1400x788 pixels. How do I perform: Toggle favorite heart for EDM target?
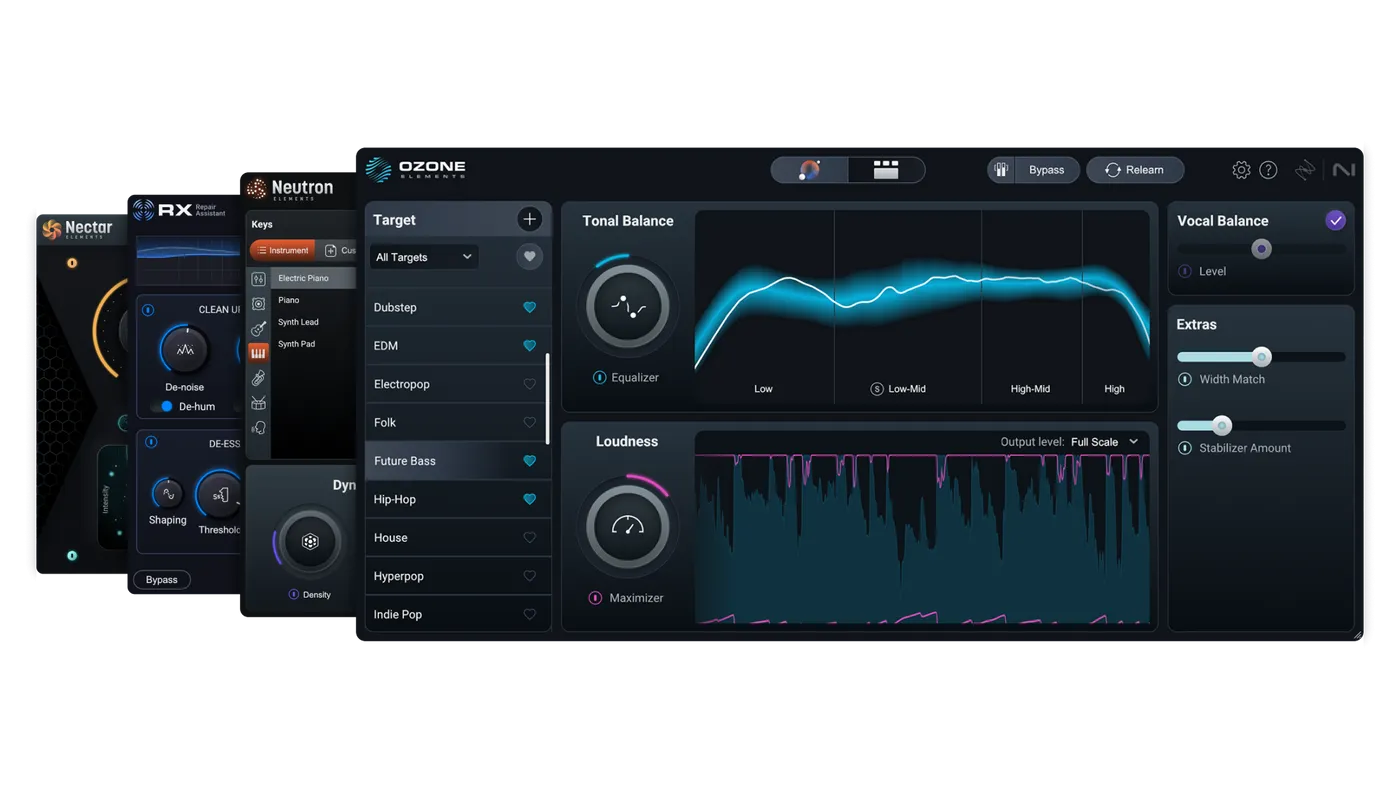coord(529,346)
